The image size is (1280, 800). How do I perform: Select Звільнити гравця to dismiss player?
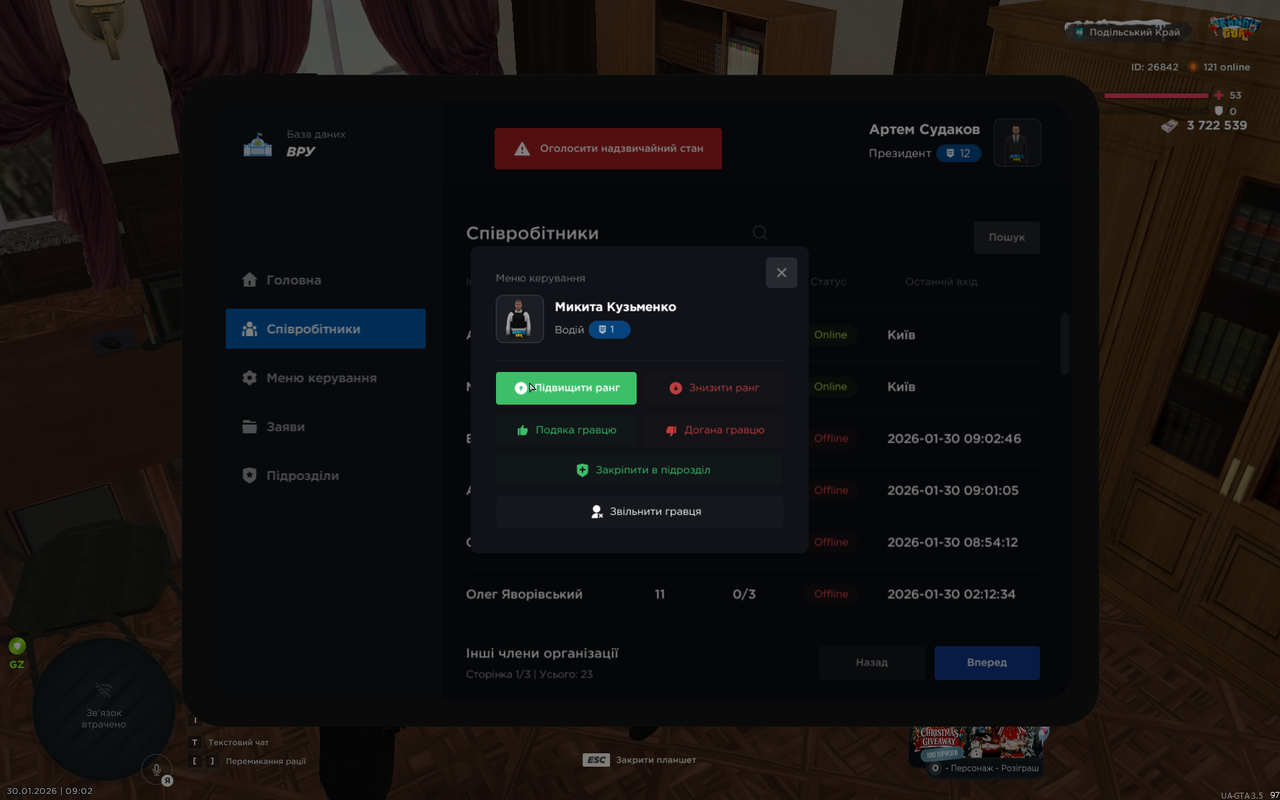pos(640,512)
